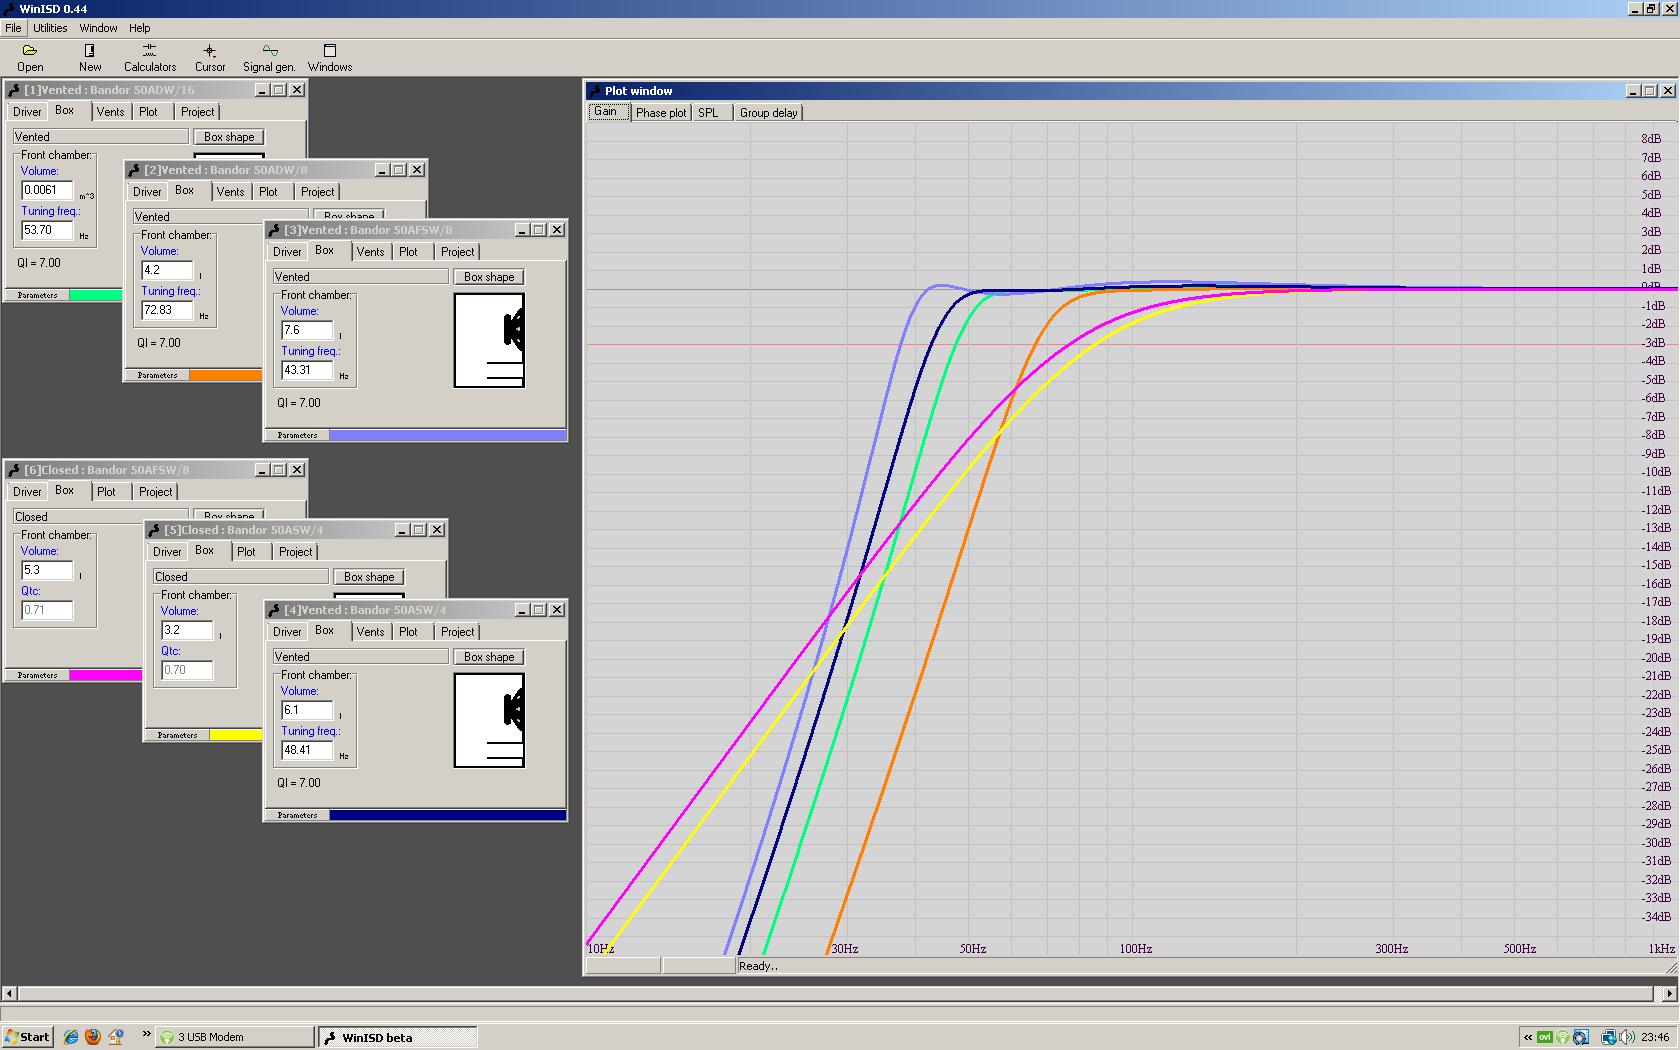Click the Windows toolbar icon
Viewport: 1680px width, 1050px height.
(330, 57)
